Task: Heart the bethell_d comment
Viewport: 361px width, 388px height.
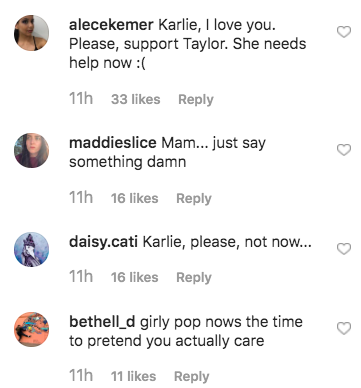Action: click(x=344, y=328)
